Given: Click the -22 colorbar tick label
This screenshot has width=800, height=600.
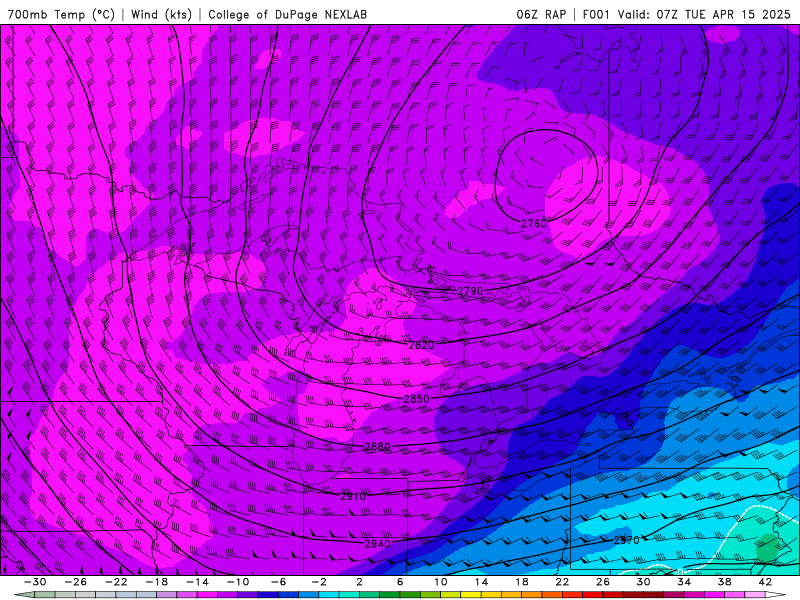Looking at the screenshot, I should pyautogui.click(x=116, y=582).
